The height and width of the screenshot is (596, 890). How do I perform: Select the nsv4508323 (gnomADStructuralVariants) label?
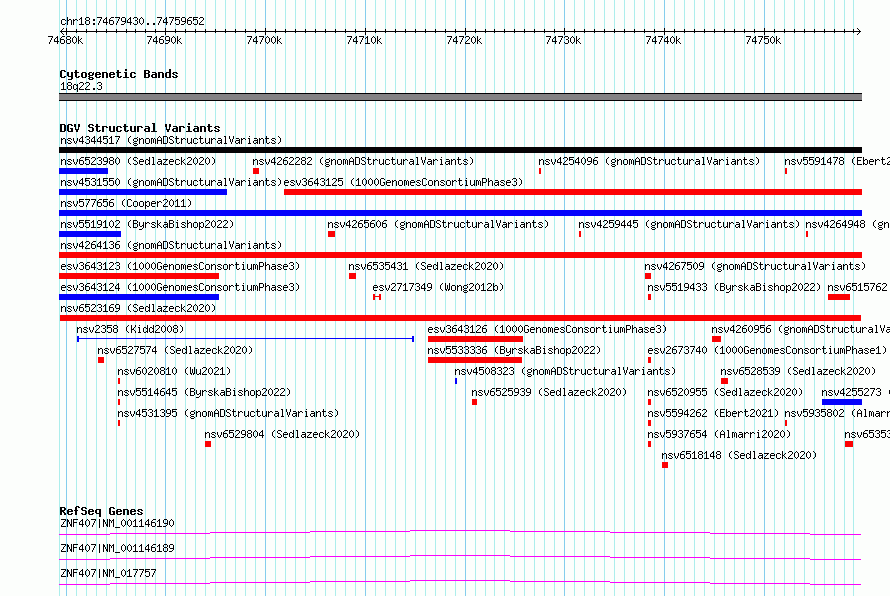pyautogui.click(x=565, y=371)
